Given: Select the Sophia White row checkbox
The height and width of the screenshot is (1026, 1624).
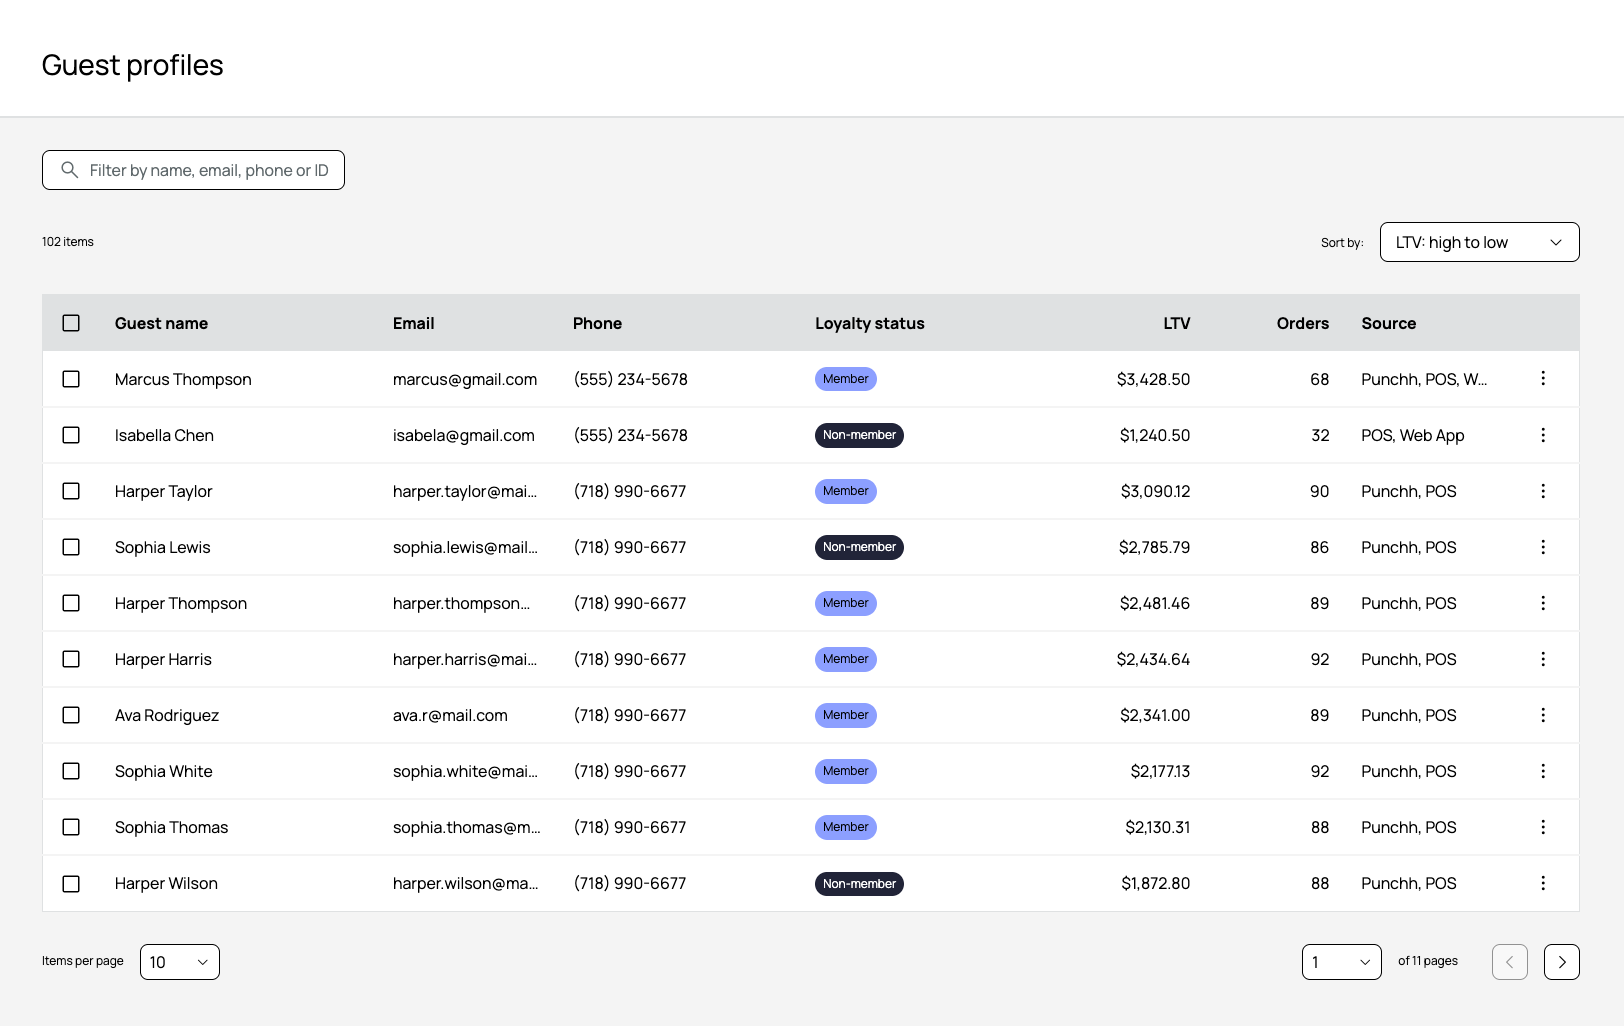Looking at the screenshot, I should (x=71, y=771).
